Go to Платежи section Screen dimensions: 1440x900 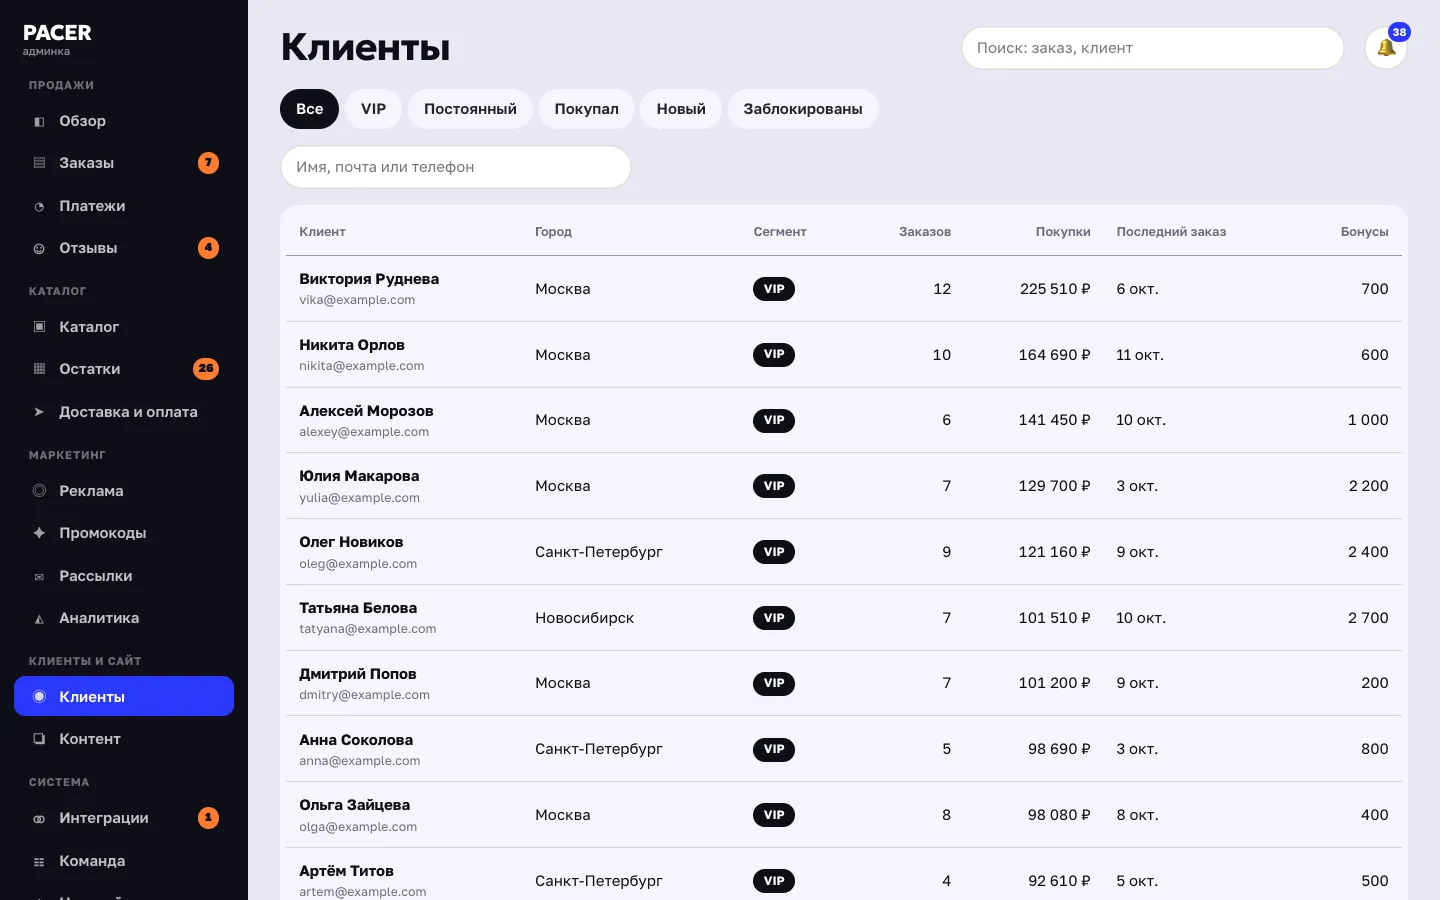(x=124, y=206)
